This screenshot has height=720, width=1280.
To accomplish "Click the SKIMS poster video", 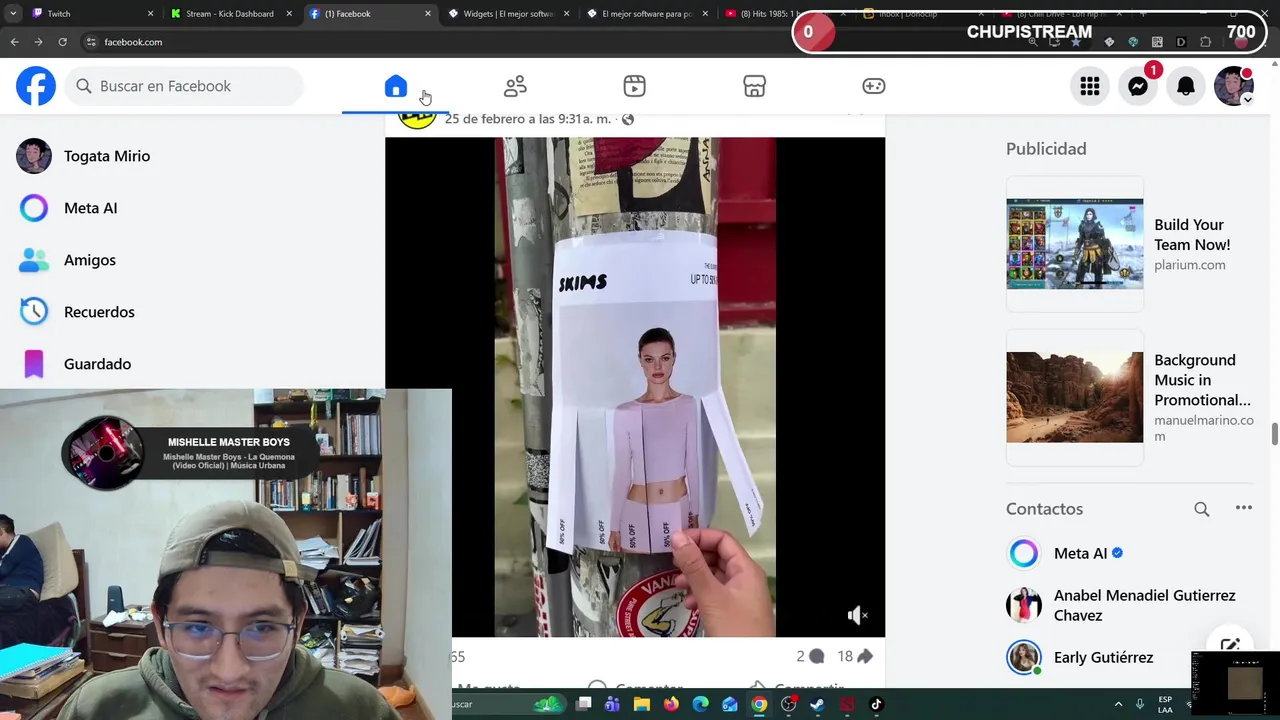I will (x=635, y=387).
